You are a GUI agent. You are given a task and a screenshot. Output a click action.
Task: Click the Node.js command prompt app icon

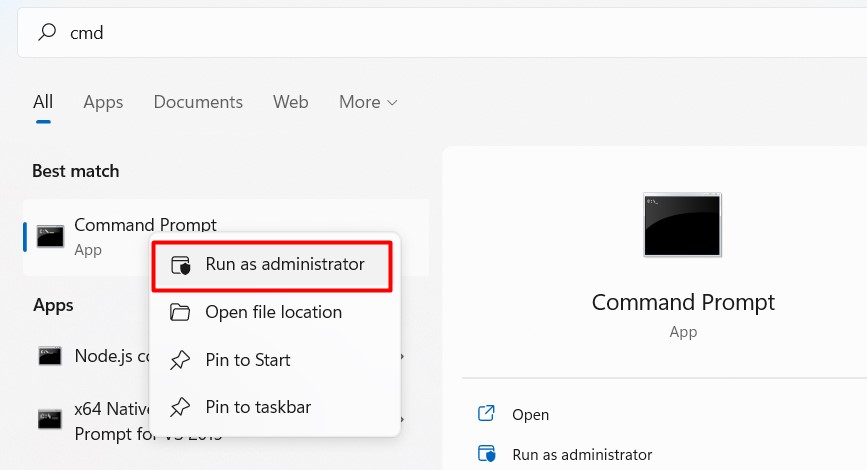click(50, 356)
